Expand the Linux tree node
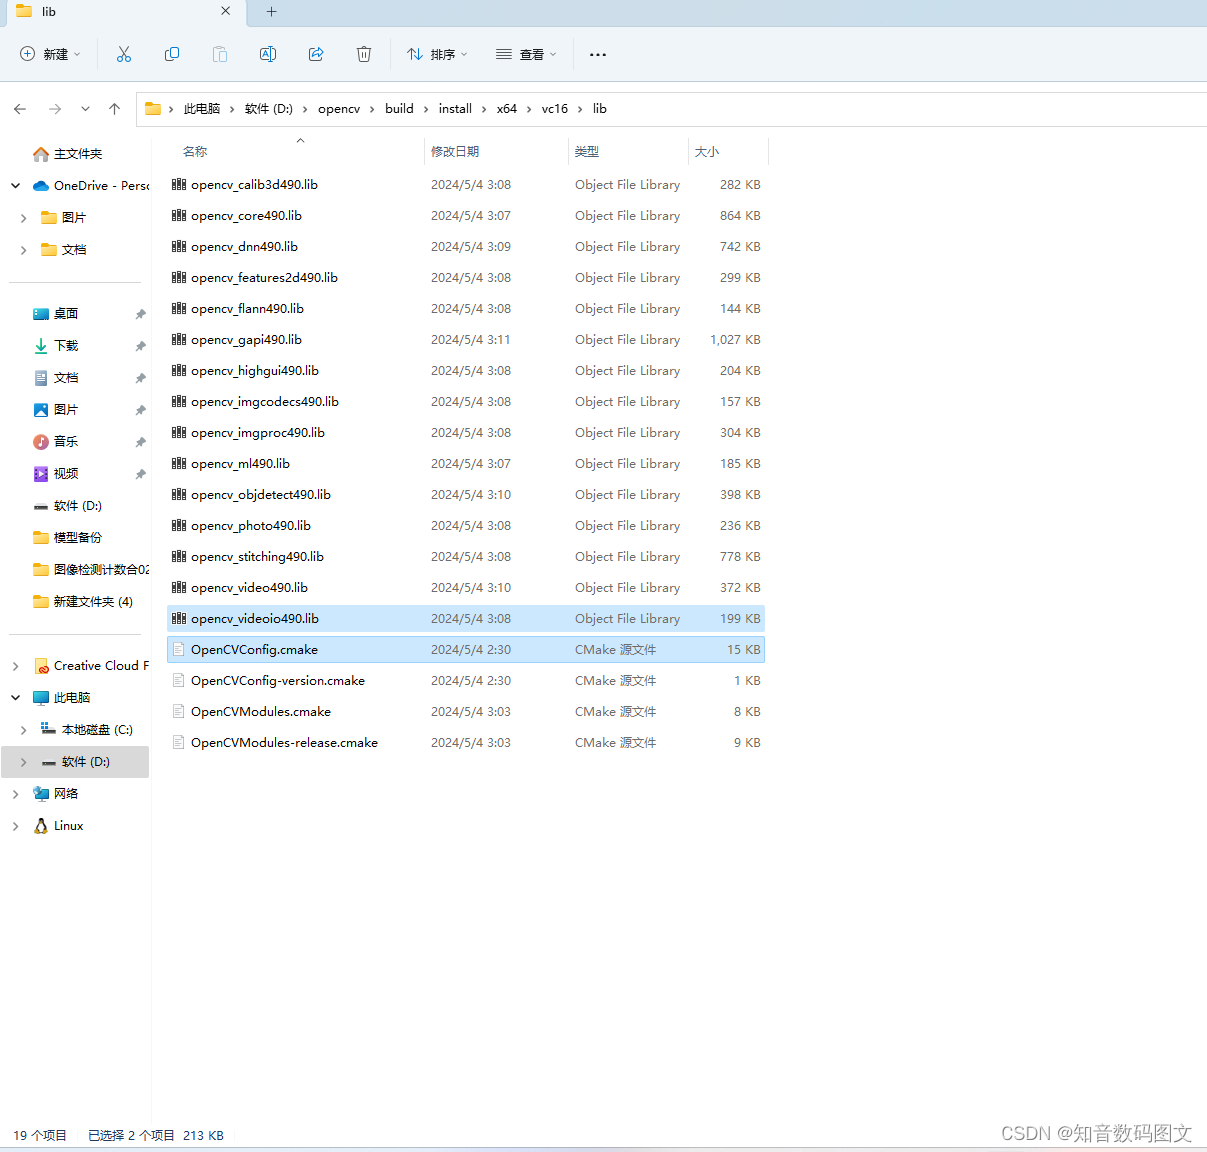Screen dimensions: 1207x1152 (16, 826)
